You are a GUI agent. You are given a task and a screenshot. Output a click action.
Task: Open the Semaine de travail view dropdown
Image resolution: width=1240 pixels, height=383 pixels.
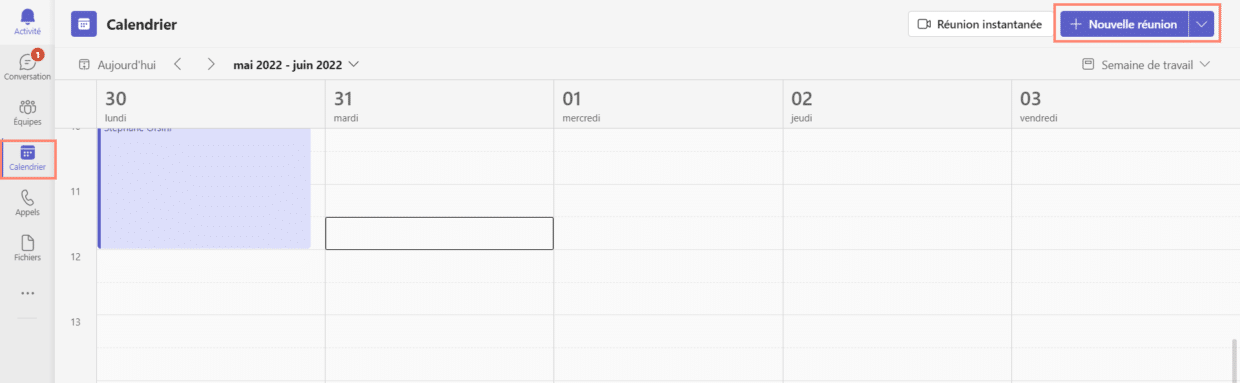point(1146,64)
